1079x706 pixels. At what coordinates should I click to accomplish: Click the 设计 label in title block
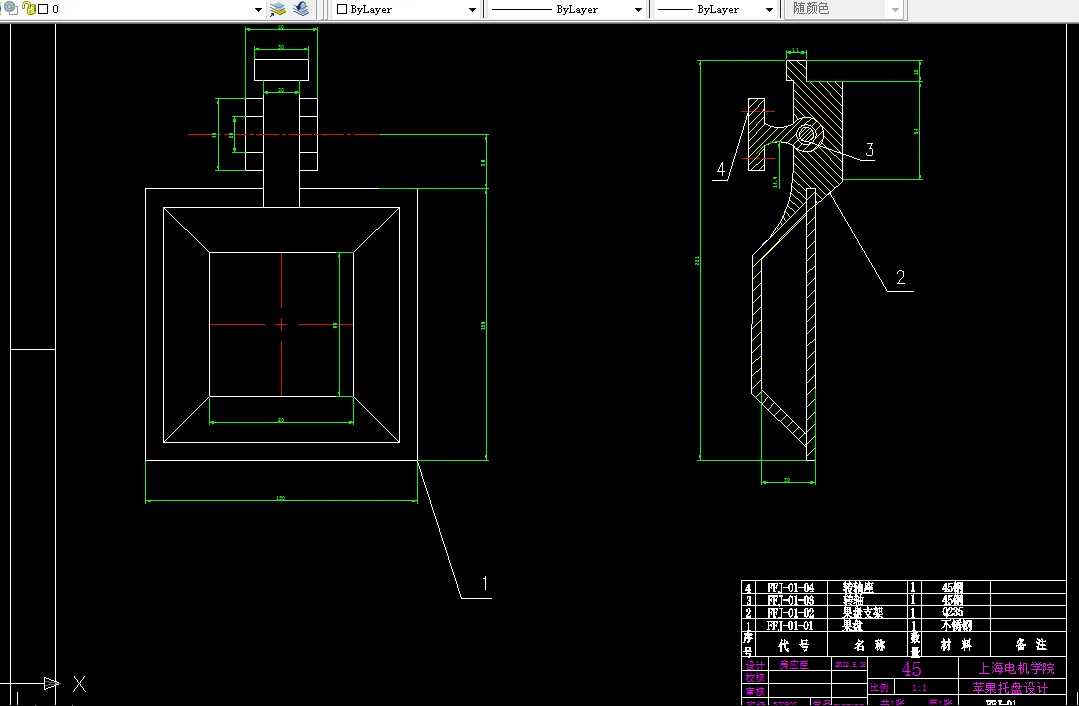click(755, 665)
